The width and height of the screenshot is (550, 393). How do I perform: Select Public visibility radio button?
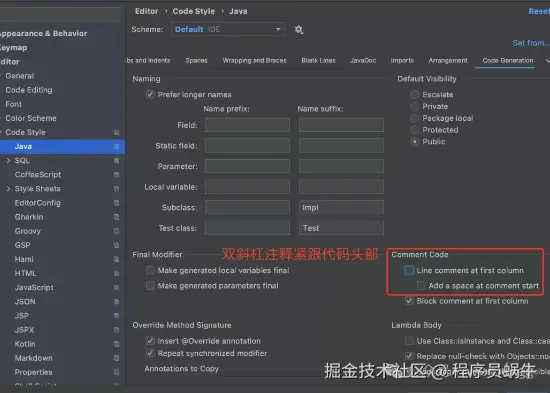[415, 142]
